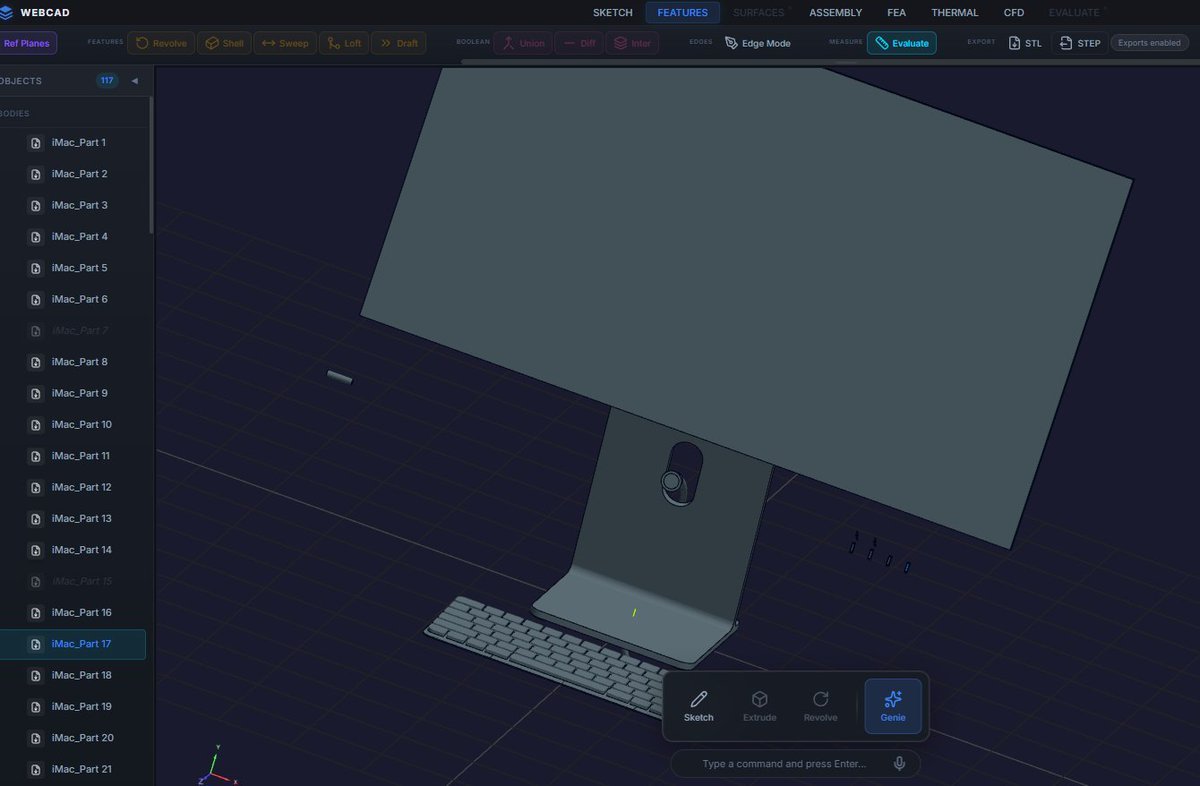This screenshot has width=1200, height=786.
Task: Select iMac_Part 6 in the bodies list
Action: pos(74,299)
